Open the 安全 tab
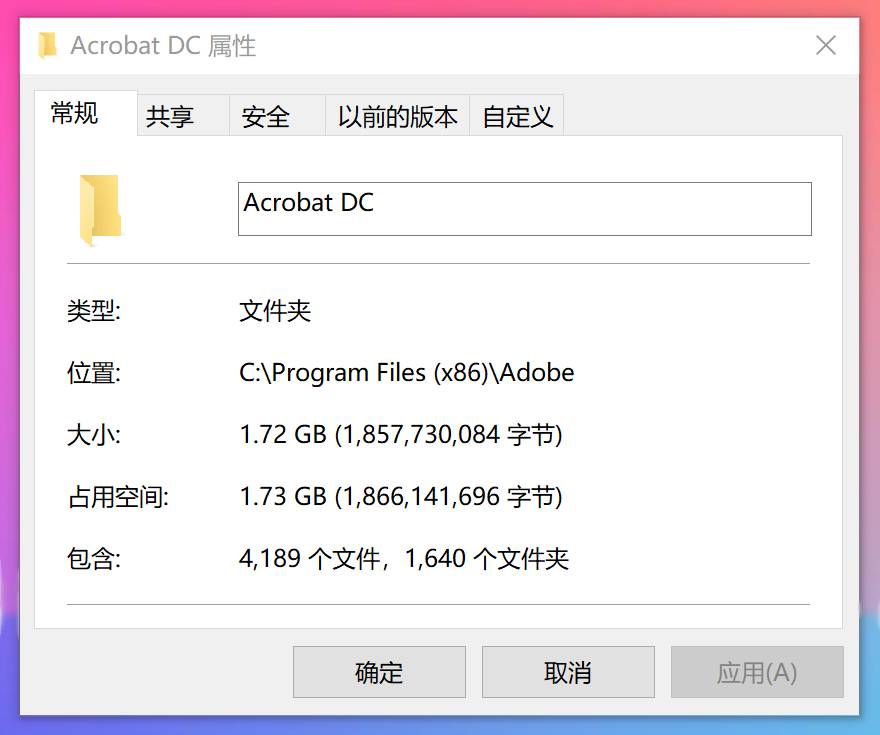 point(265,114)
